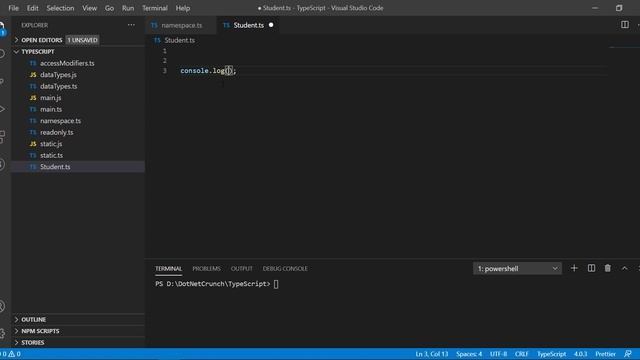Maximize terminal panel with up chevron
Screen dimensions: 640x360
[624, 268]
